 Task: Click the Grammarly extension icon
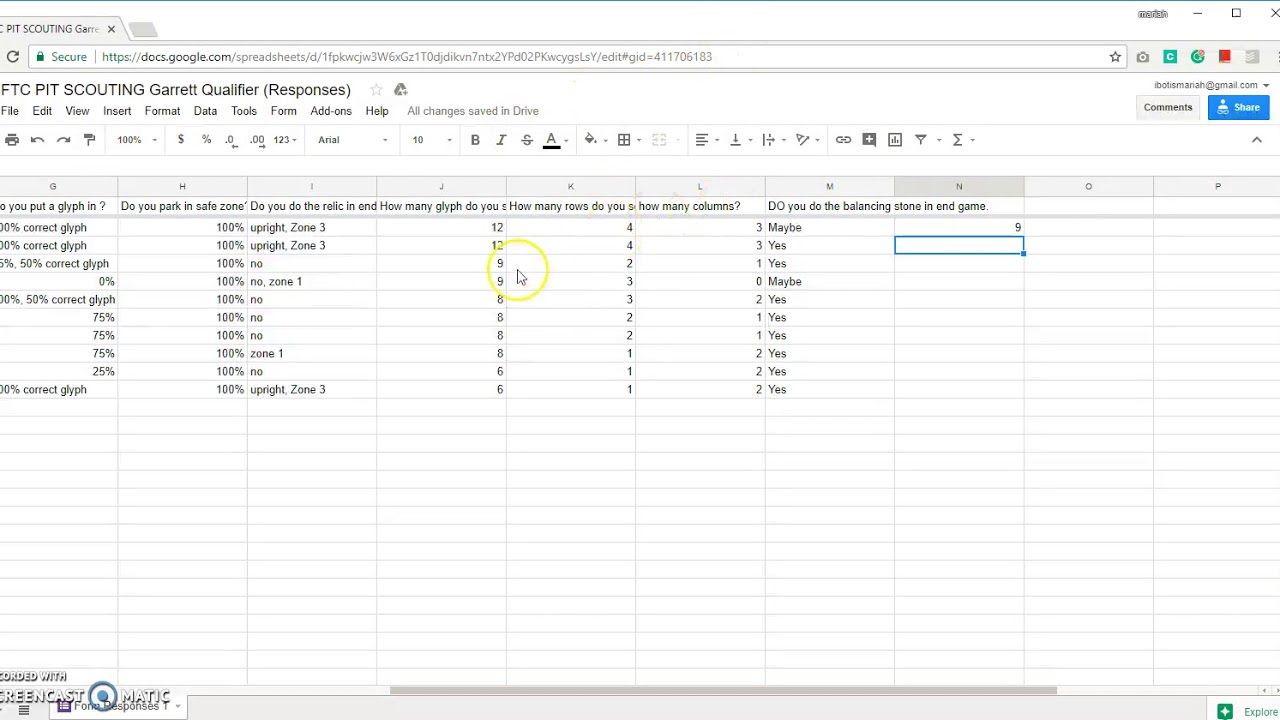point(1197,57)
